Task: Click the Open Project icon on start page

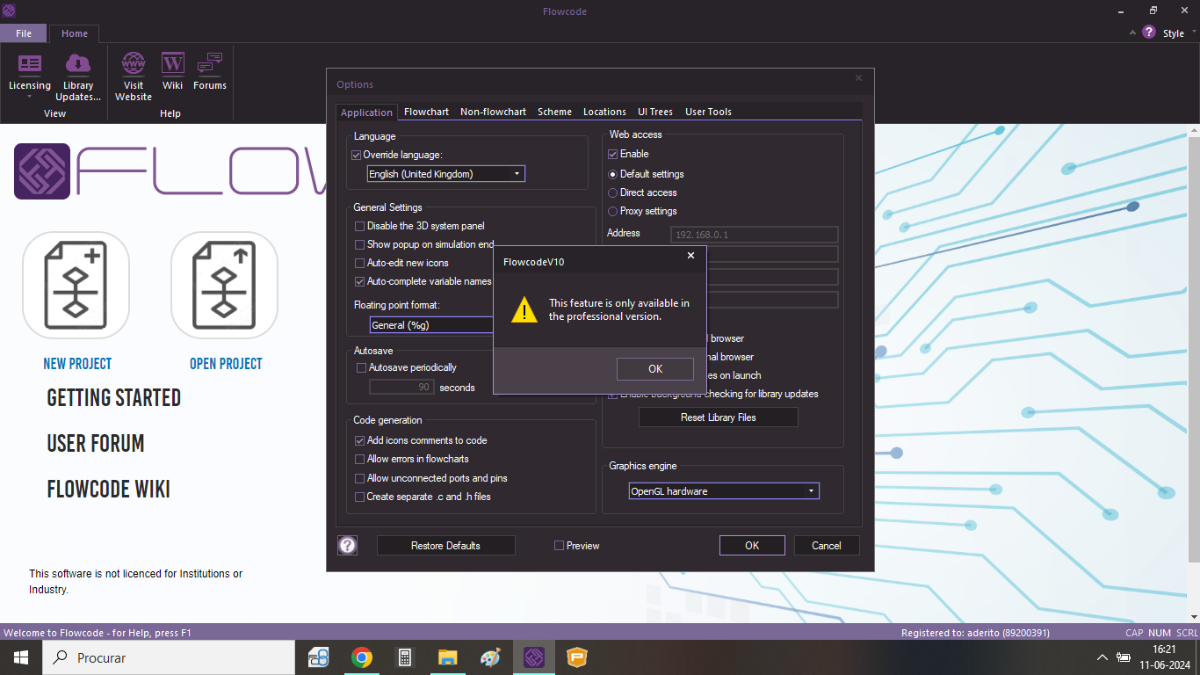Action: click(225, 285)
